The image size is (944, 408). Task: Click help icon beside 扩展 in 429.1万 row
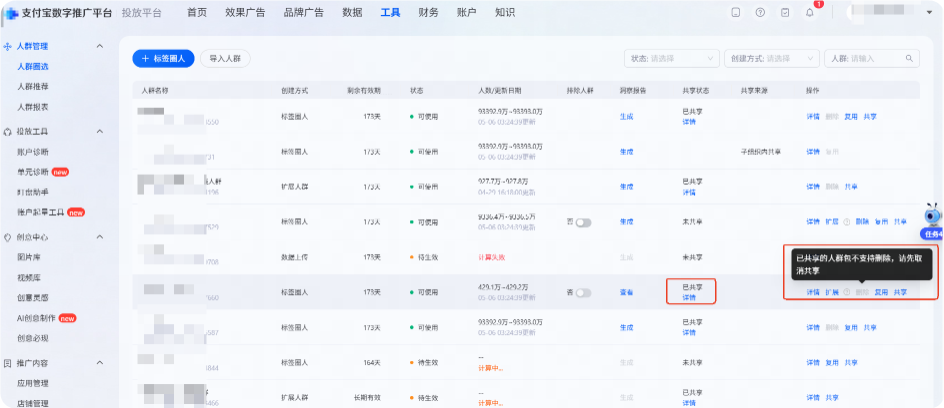(x=846, y=292)
